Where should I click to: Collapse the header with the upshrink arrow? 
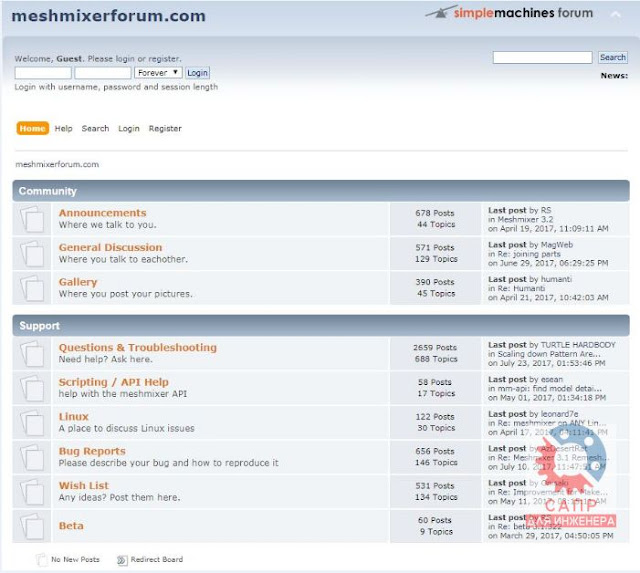click(x=616, y=15)
